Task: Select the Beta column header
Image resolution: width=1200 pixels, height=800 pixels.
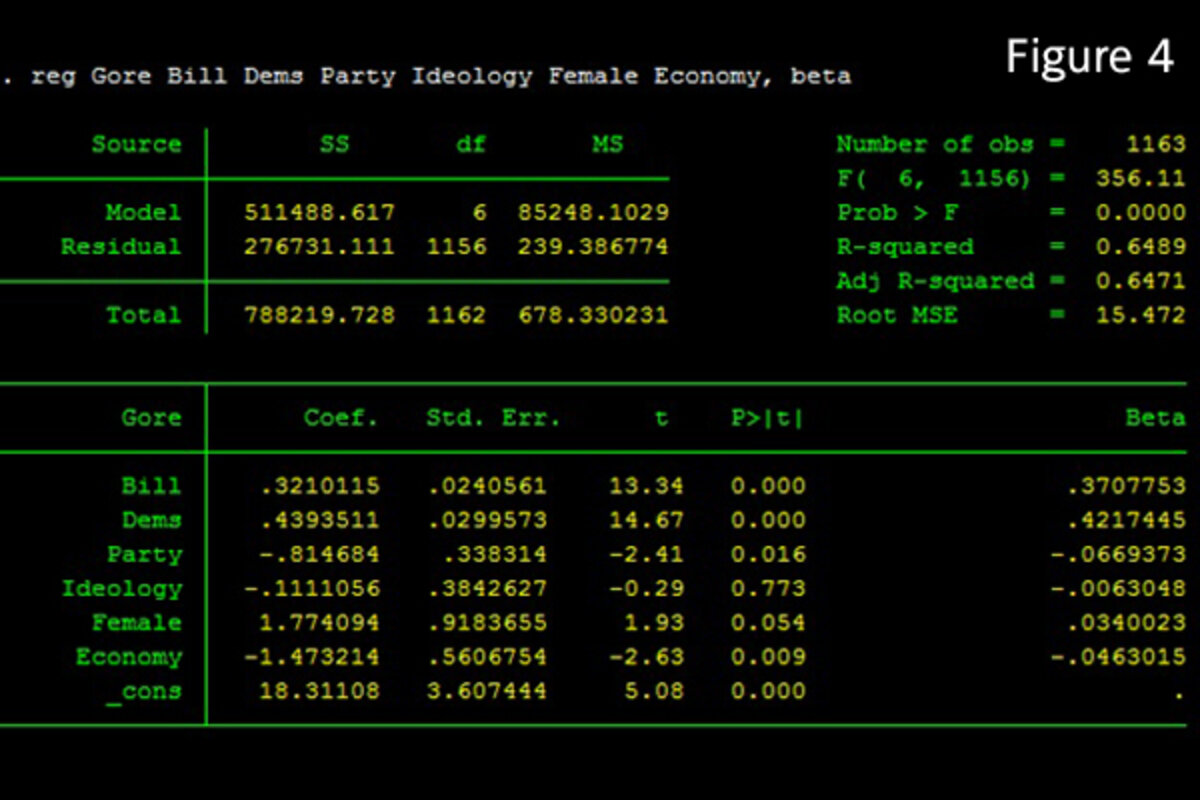Action: [x=1155, y=418]
